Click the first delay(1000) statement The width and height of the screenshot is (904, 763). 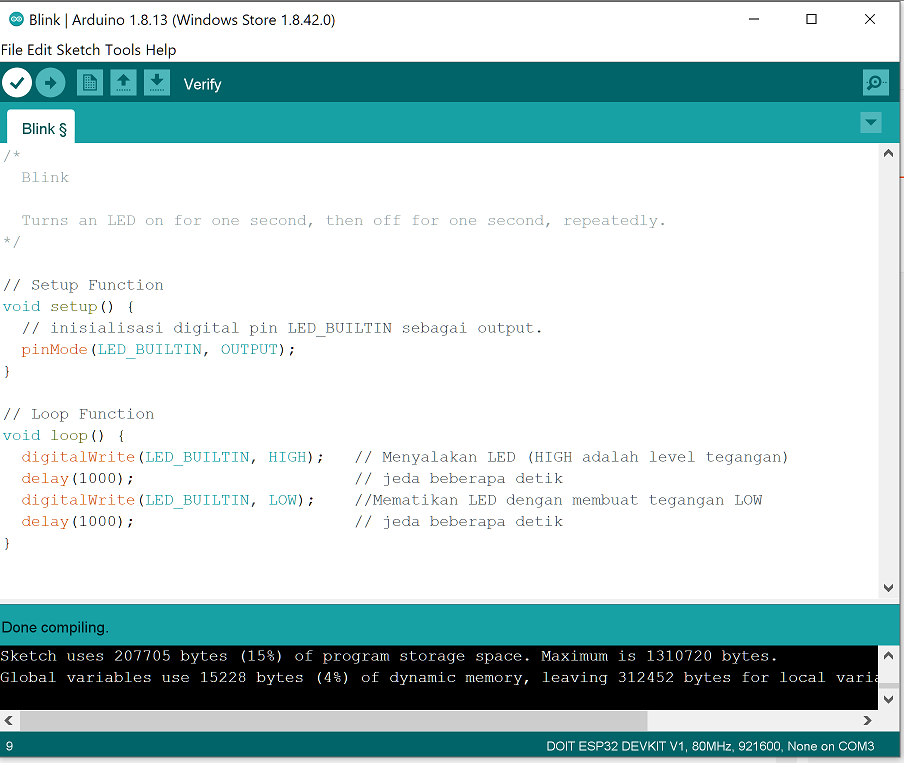[77, 479]
